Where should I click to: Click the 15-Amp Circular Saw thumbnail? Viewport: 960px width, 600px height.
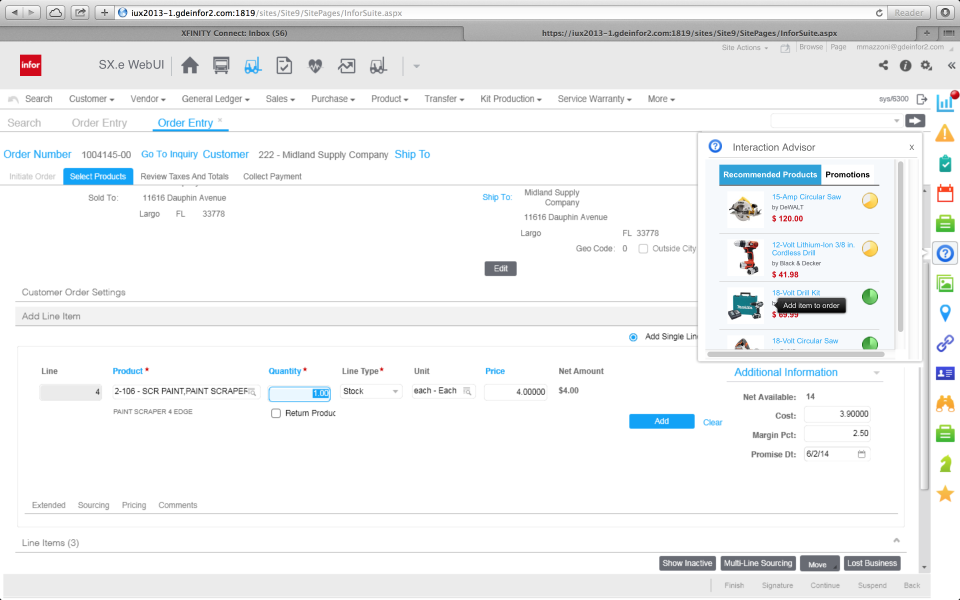(x=744, y=209)
